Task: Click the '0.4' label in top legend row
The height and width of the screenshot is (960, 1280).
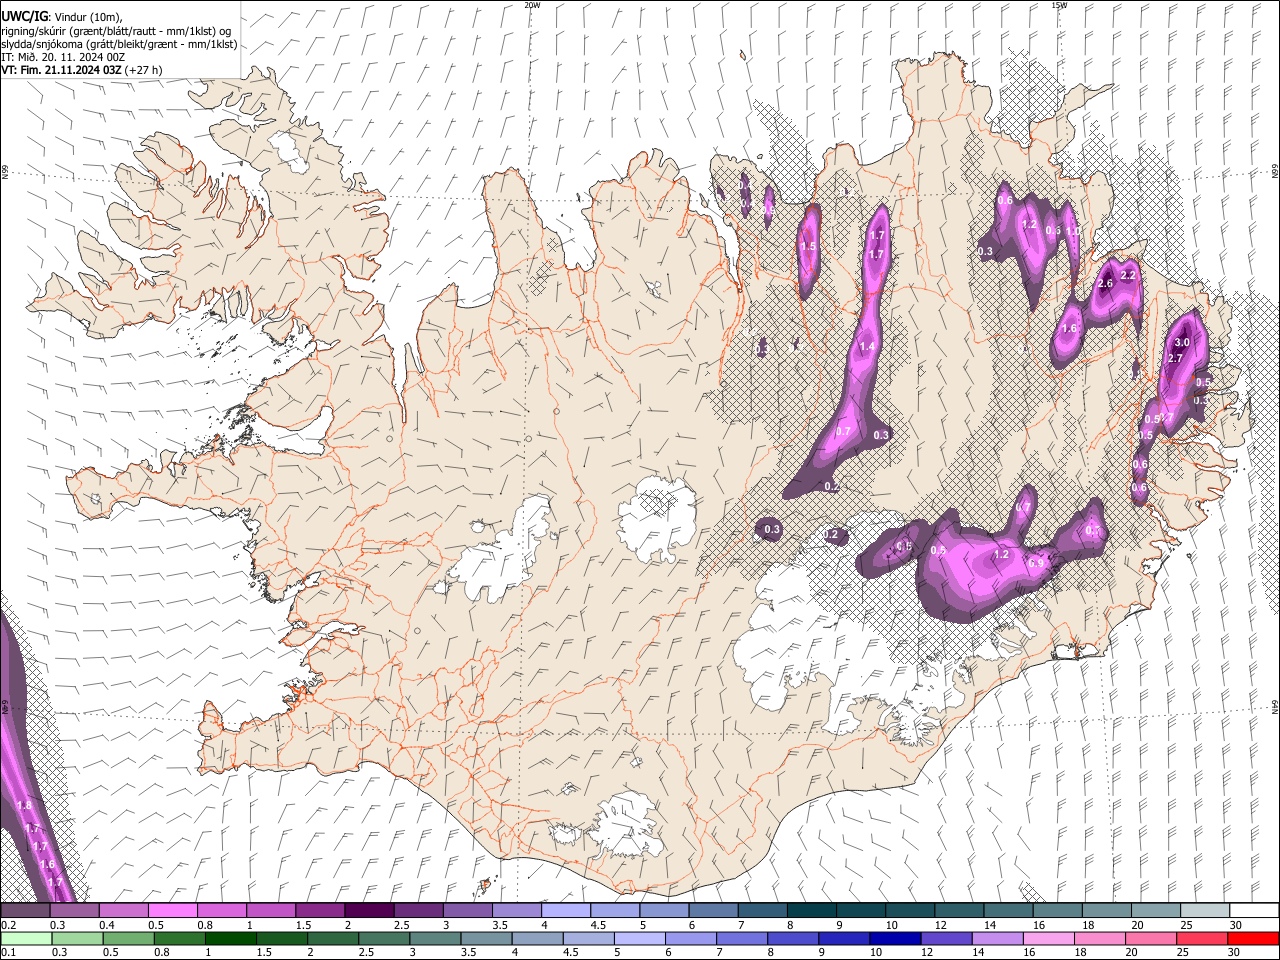Action: click(x=107, y=925)
